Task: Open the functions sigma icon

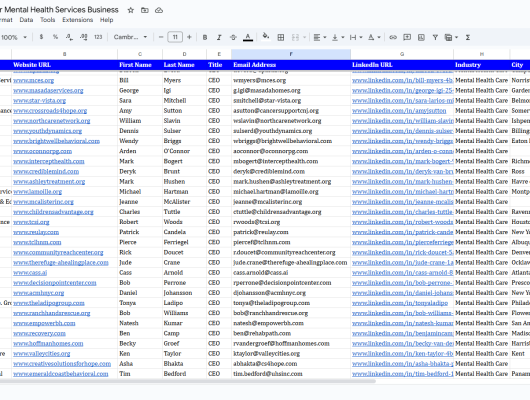Action: click(x=468, y=37)
